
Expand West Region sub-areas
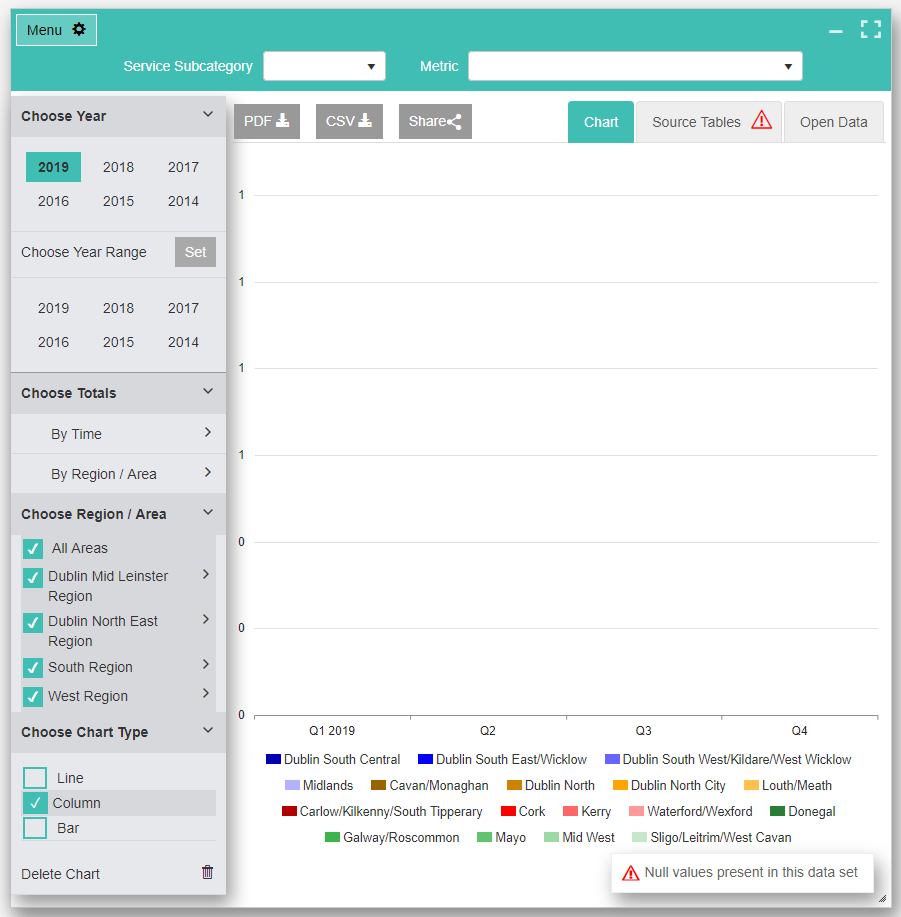coord(206,694)
